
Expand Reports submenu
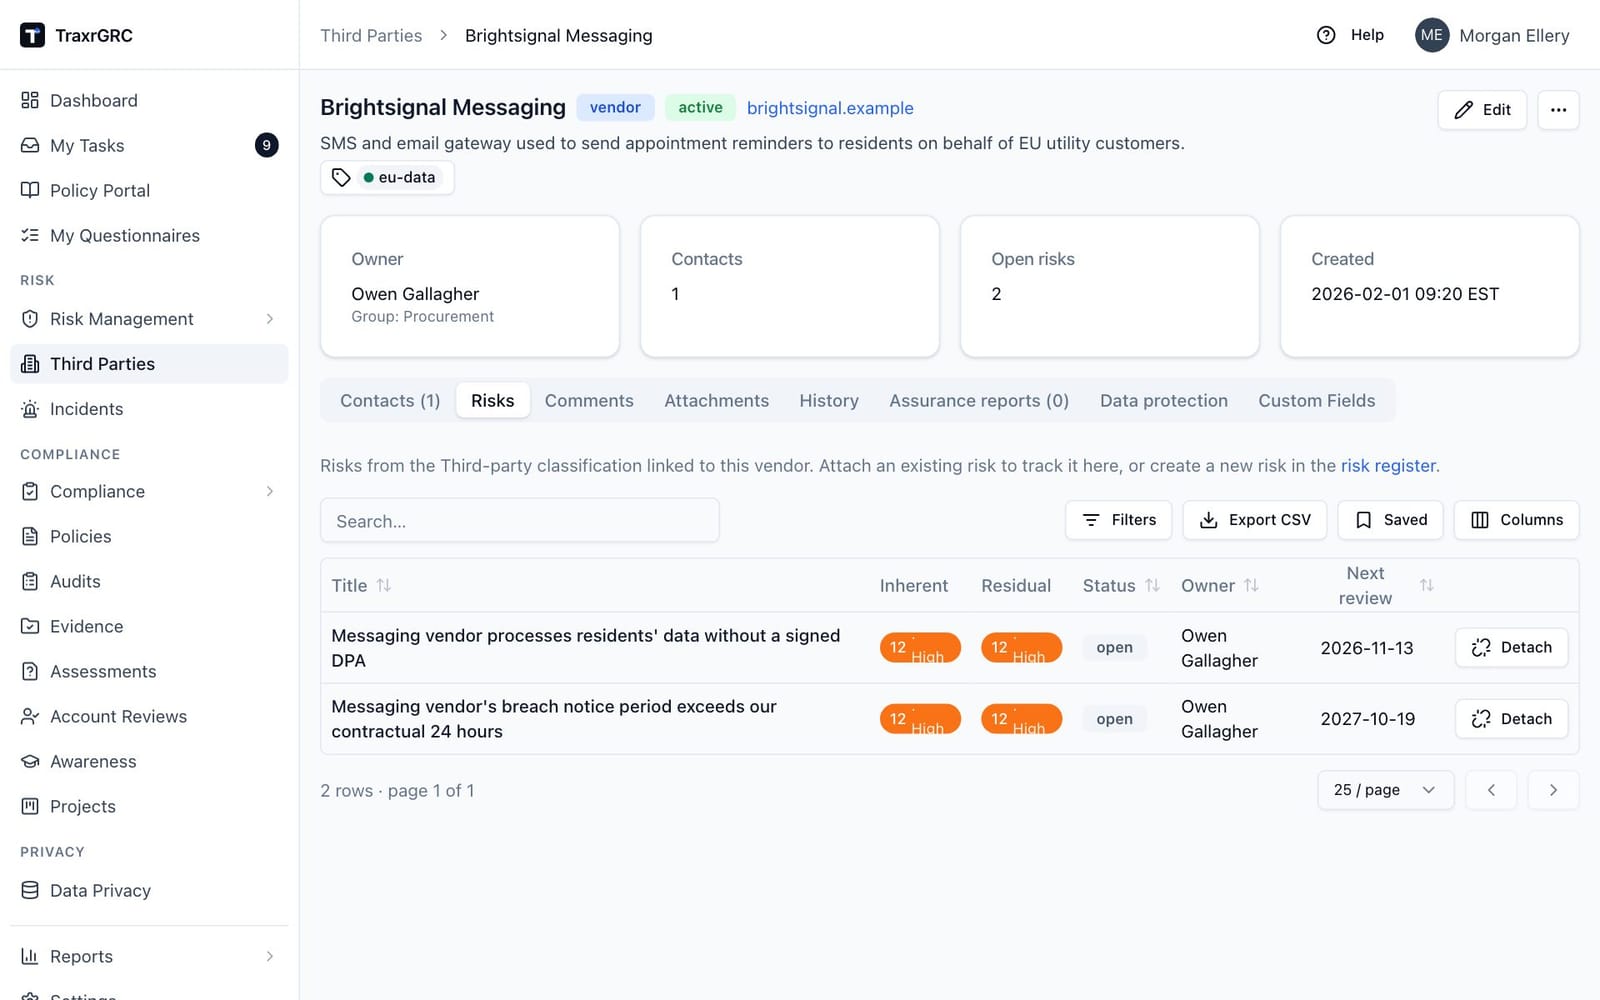click(x=270, y=956)
